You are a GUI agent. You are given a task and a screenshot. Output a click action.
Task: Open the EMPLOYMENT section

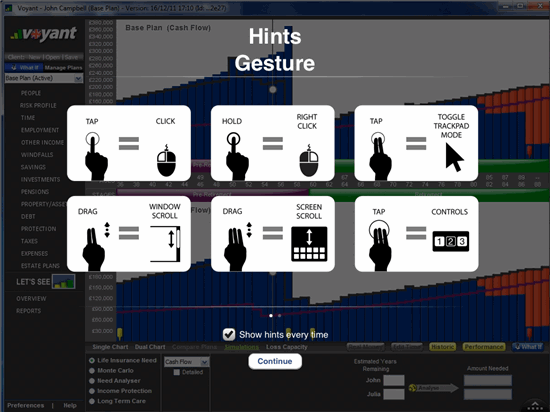(40, 130)
